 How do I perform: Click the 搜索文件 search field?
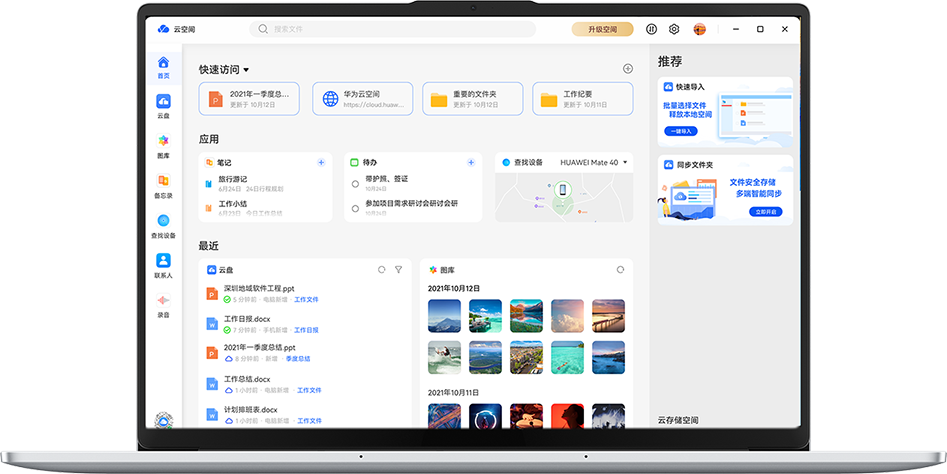[400, 30]
